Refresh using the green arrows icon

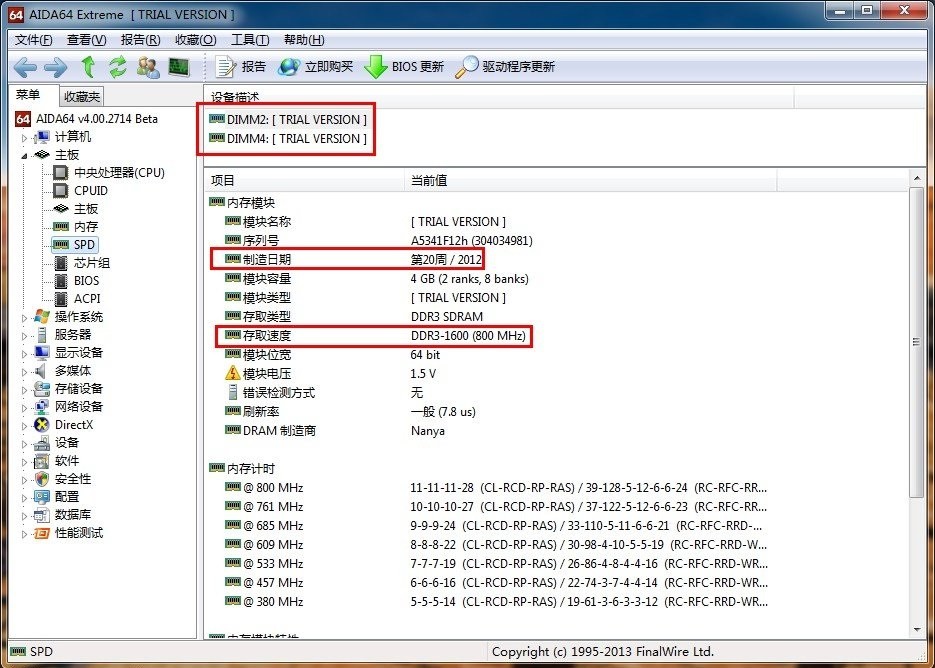tap(118, 67)
